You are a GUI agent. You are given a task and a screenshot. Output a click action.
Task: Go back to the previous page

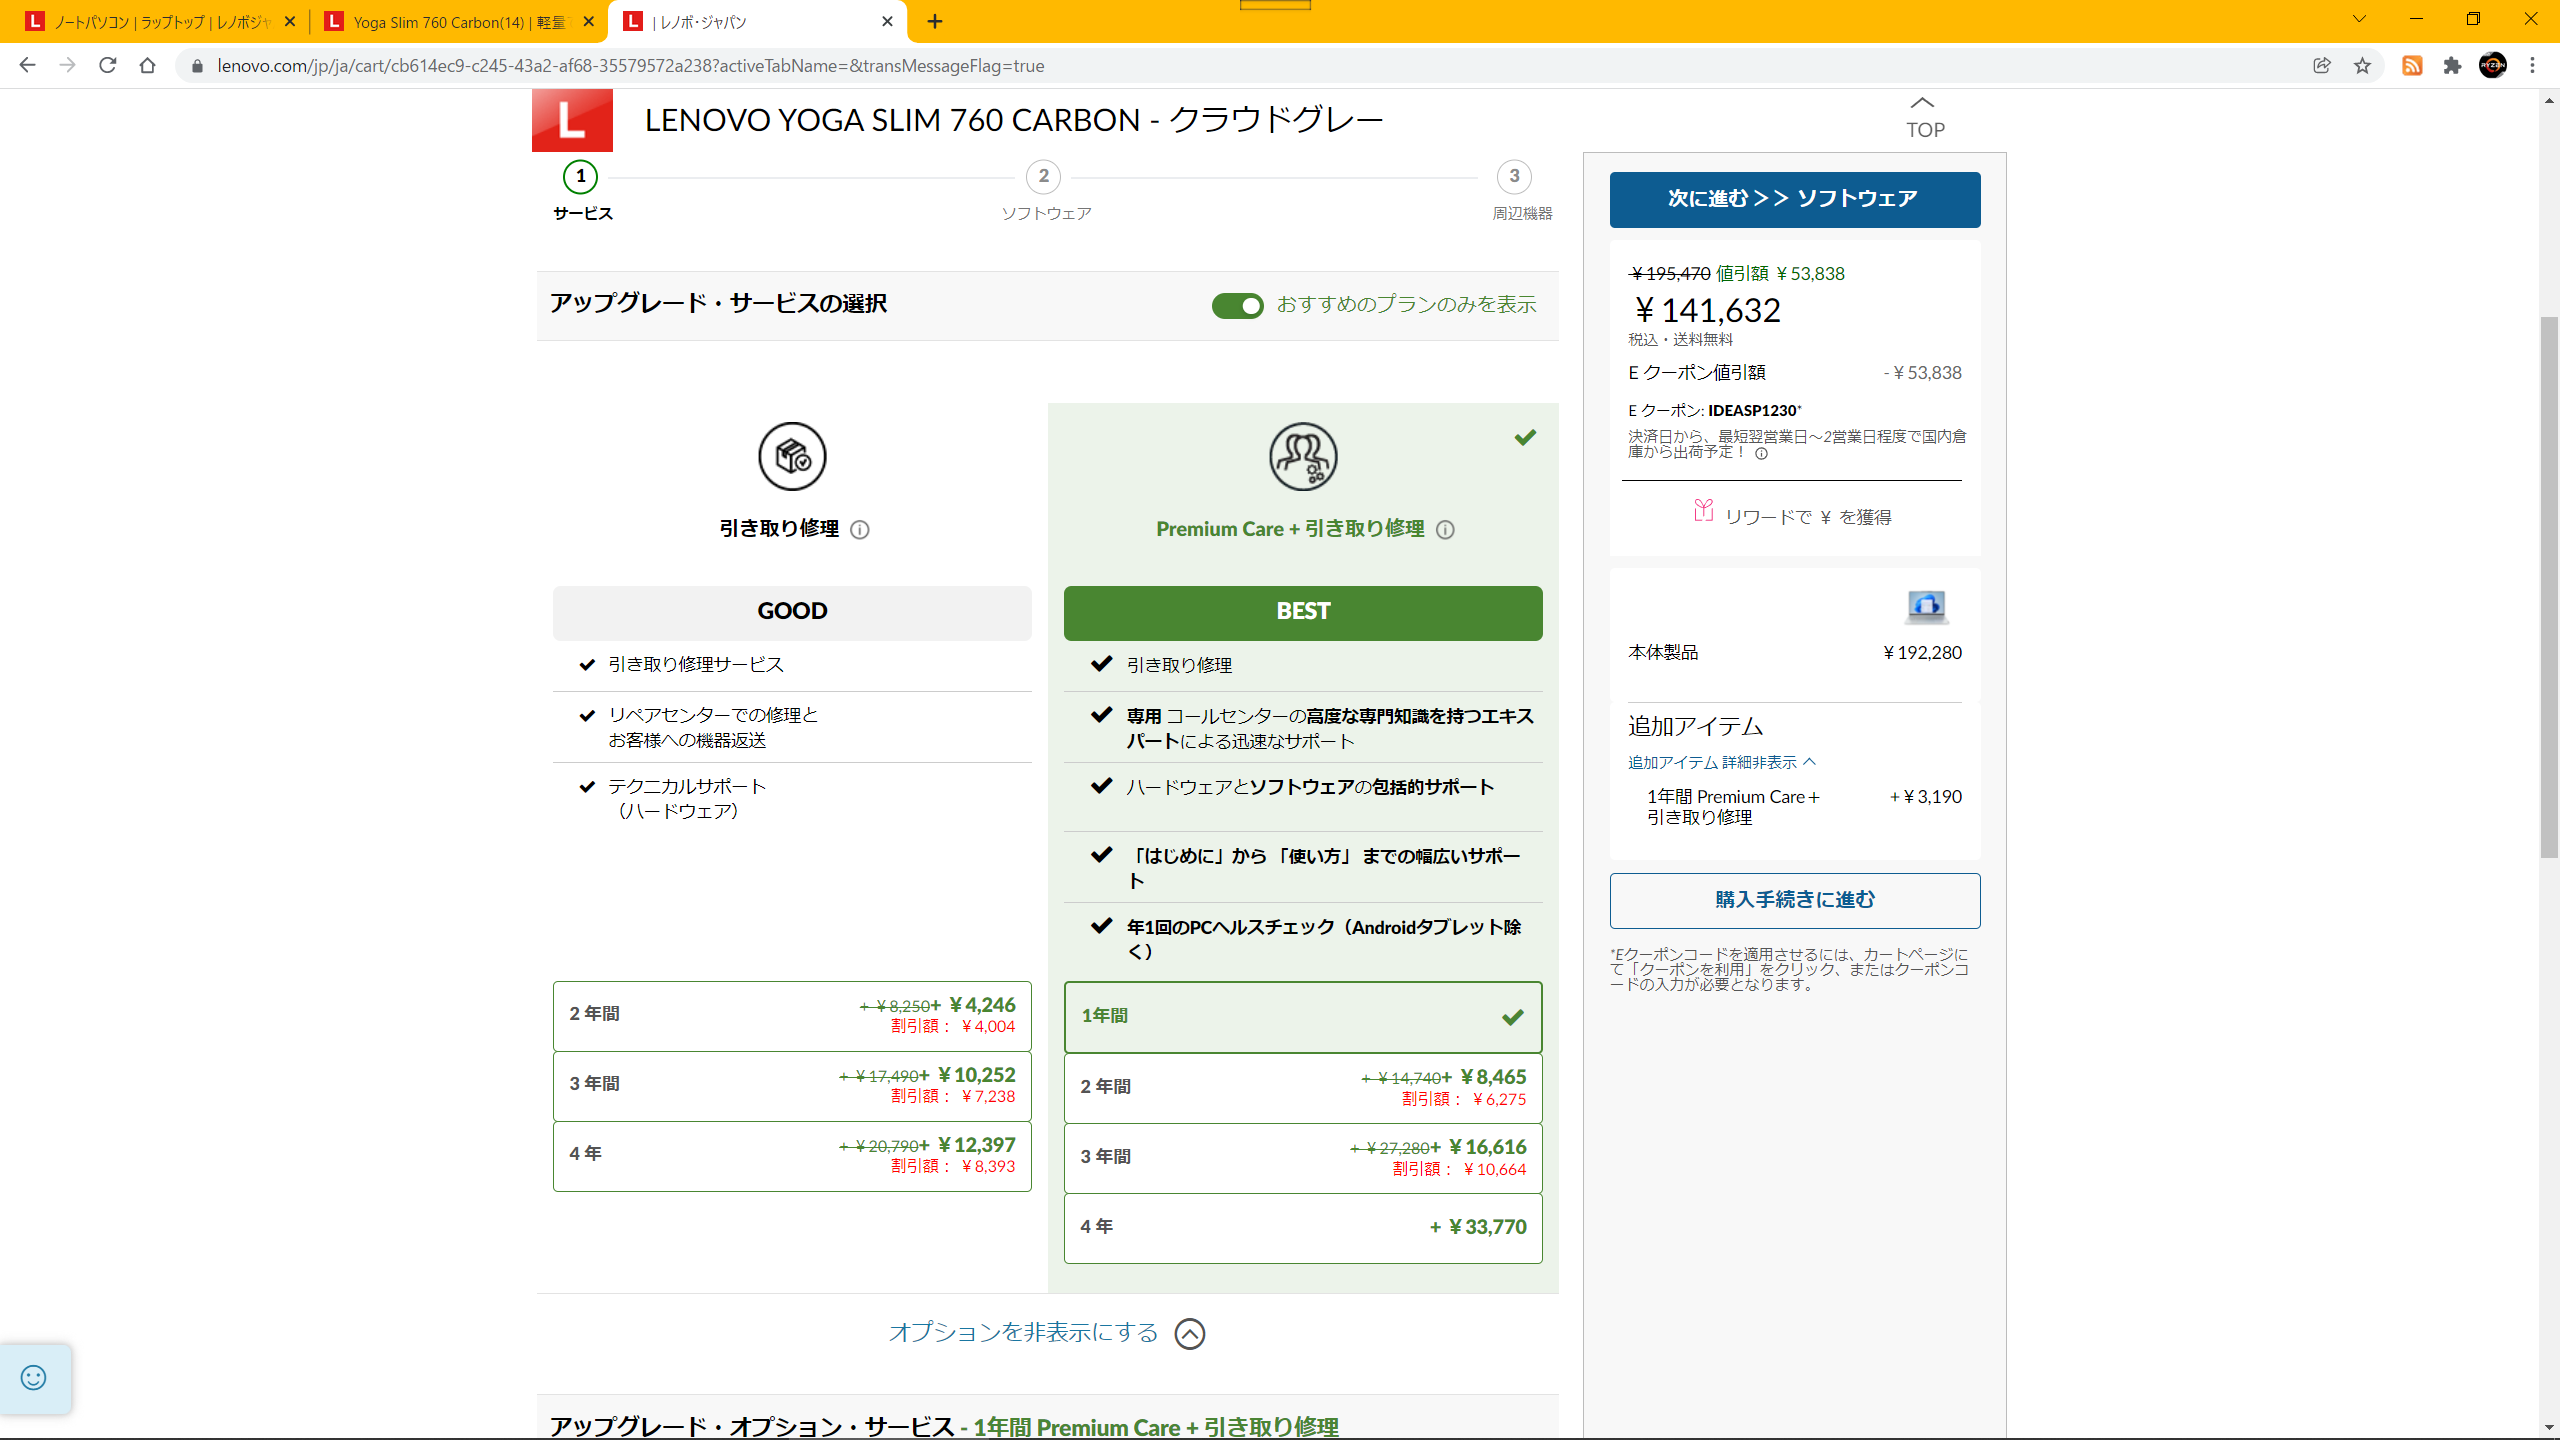click(x=27, y=65)
